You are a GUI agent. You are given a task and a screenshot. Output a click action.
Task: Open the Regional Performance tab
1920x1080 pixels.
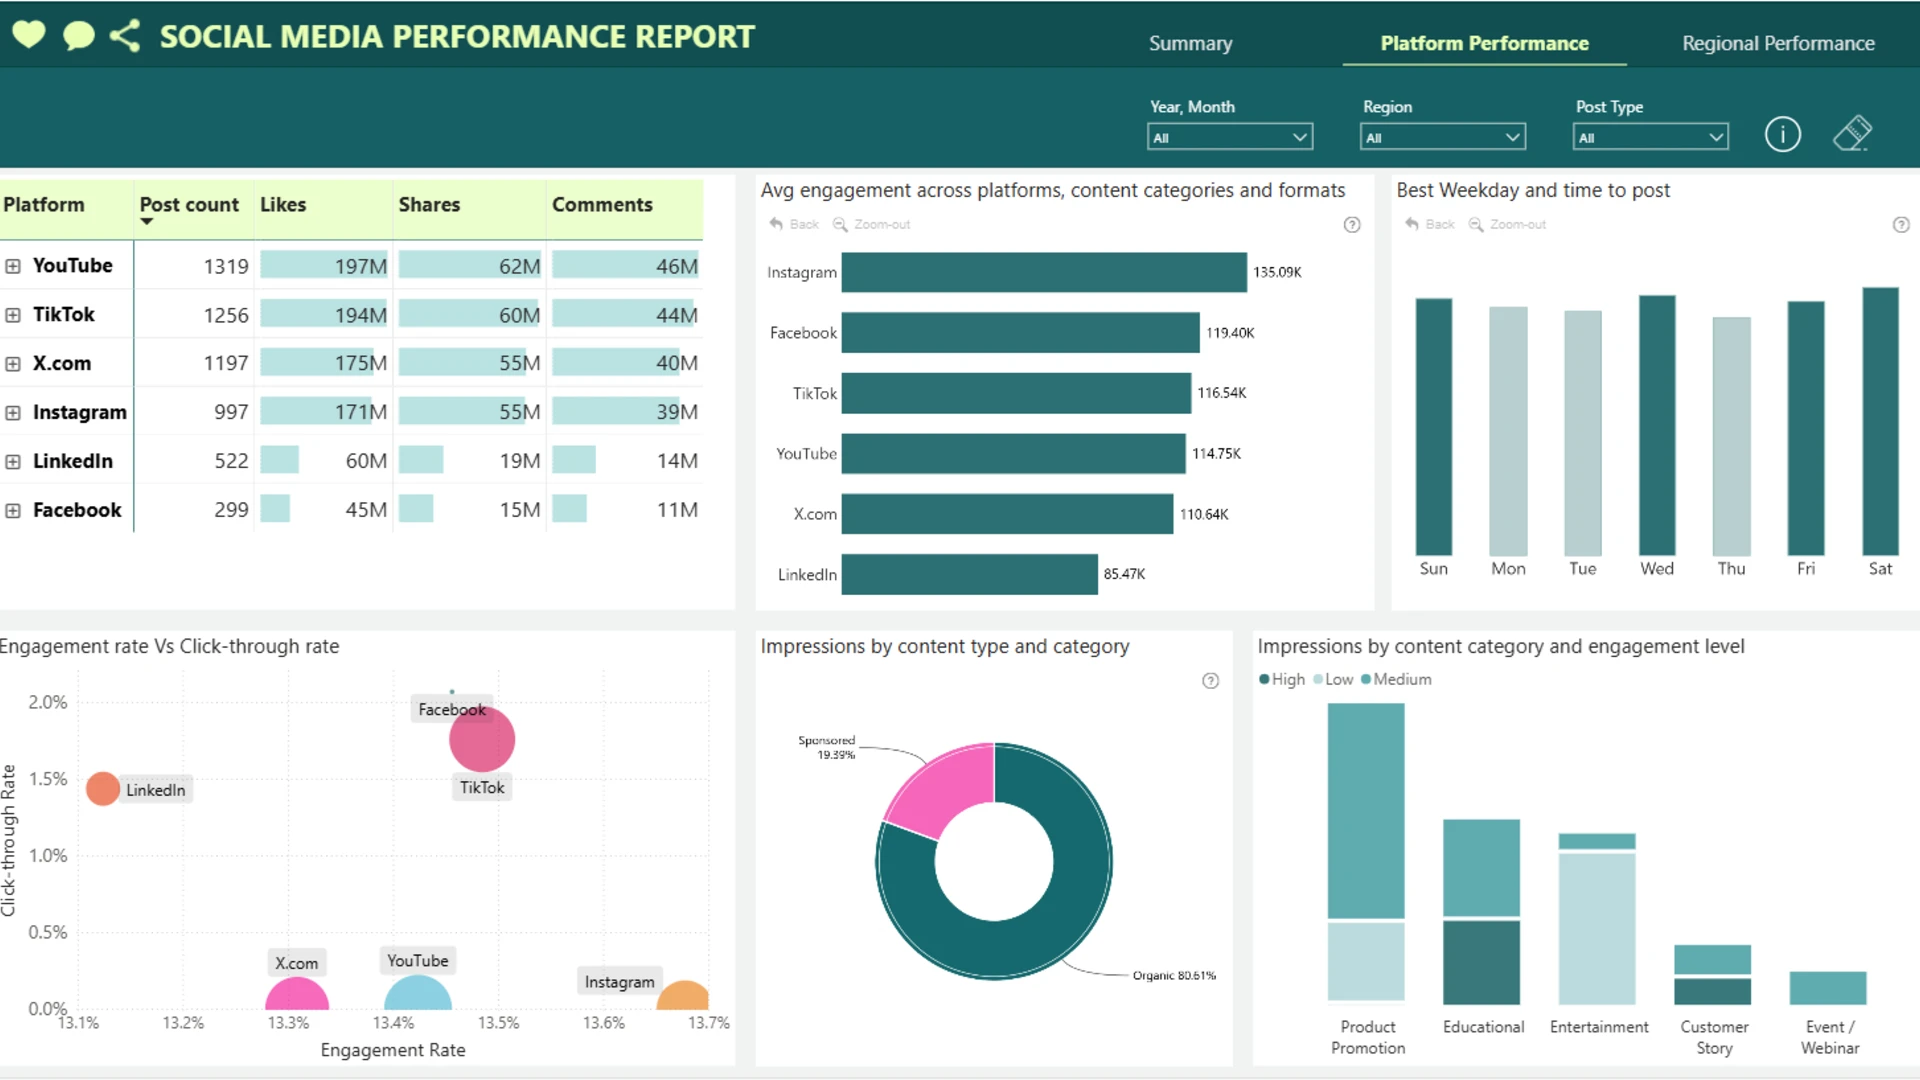1777,43
